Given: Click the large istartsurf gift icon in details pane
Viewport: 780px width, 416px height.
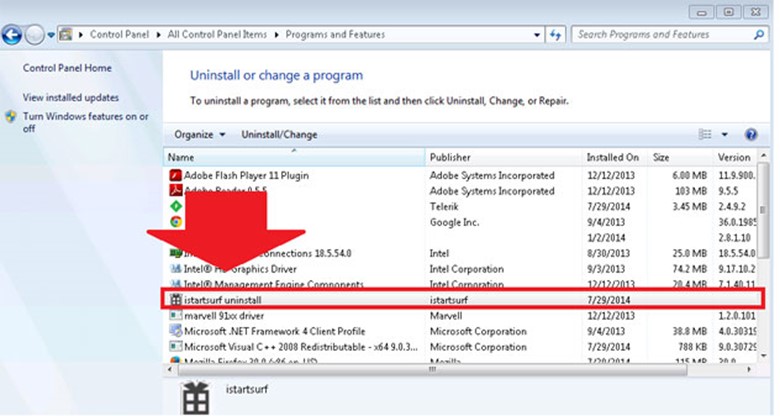Looking at the screenshot, I should 195,398.
